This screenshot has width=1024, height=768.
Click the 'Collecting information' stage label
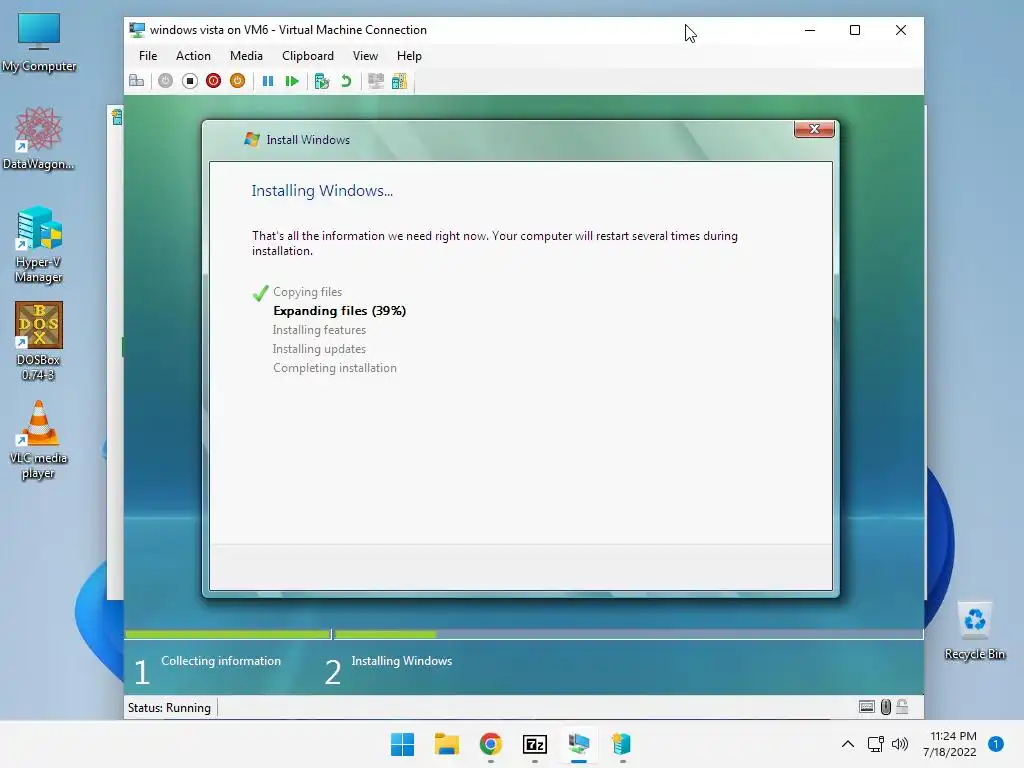click(221, 661)
